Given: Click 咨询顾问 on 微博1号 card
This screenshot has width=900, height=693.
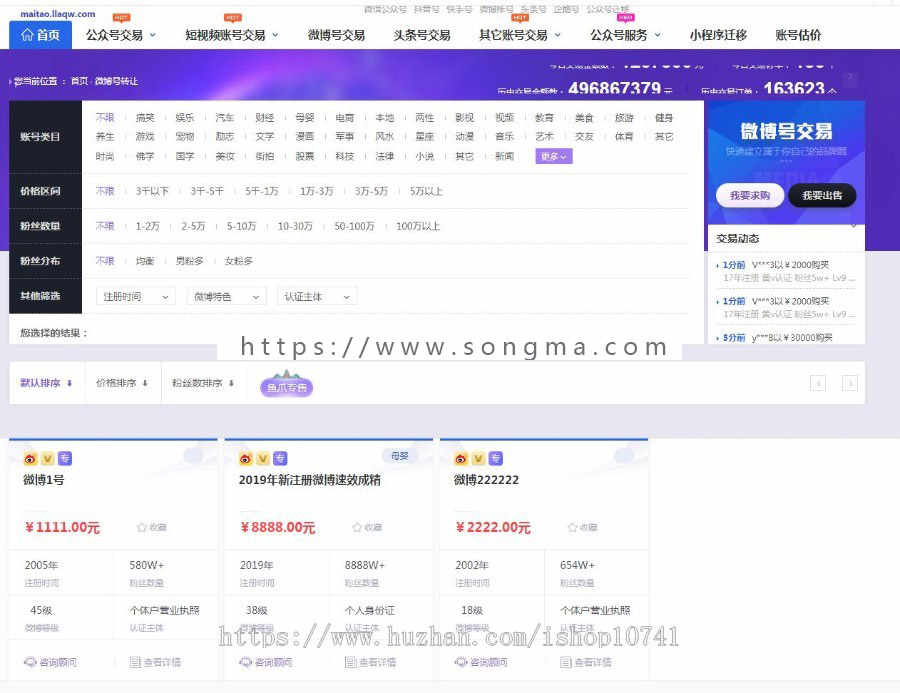Looking at the screenshot, I should (x=51, y=662).
